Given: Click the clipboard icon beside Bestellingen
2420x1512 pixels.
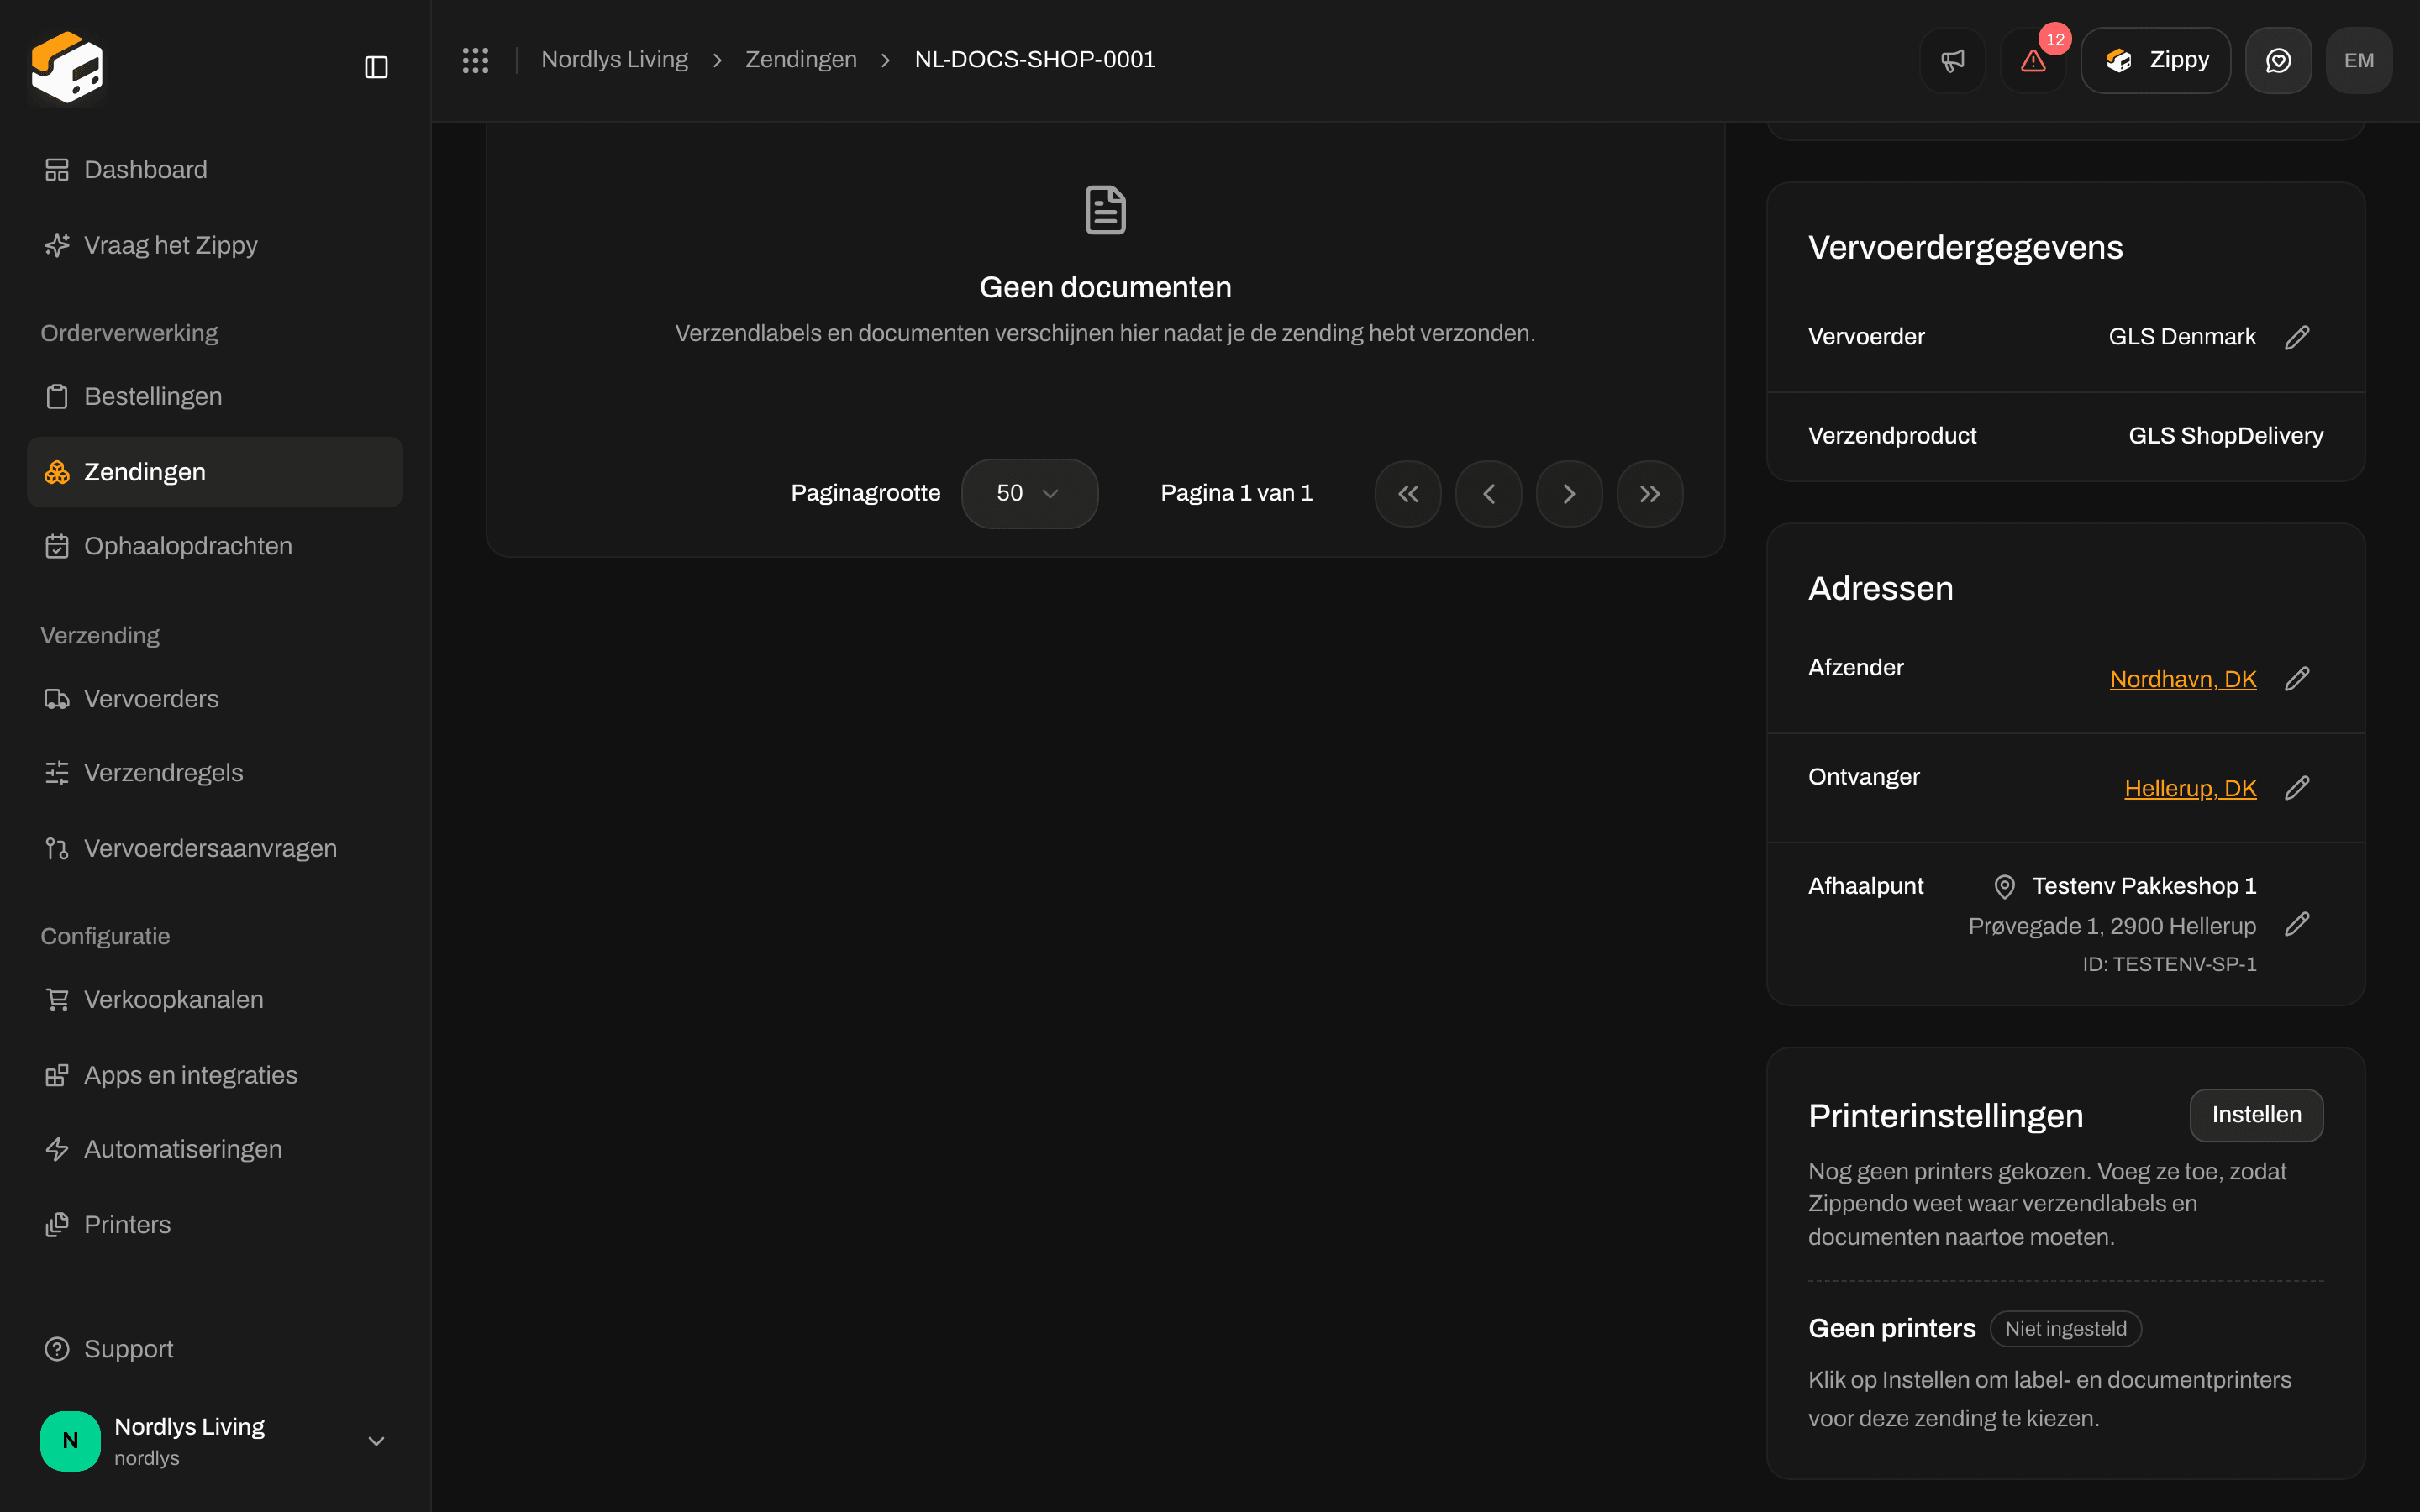Looking at the screenshot, I should (x=57, y=396).
